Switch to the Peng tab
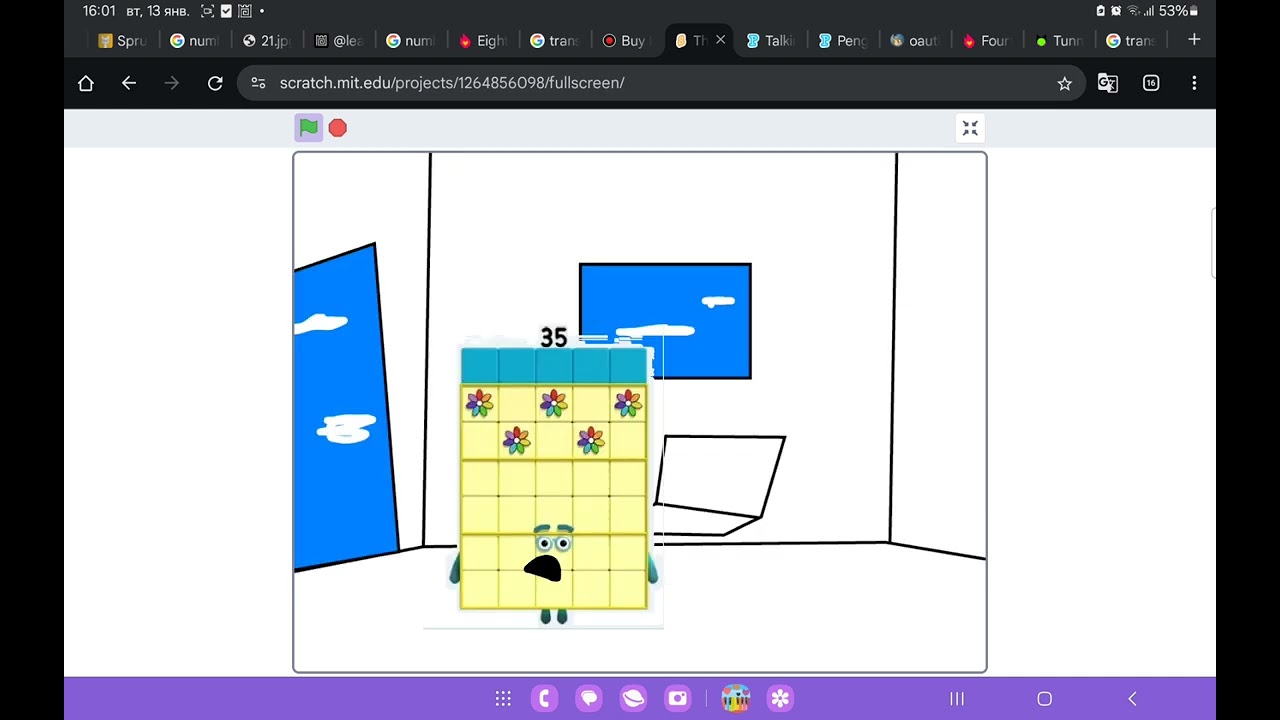The width and height of the screenshot is (1280, 720). click(x=843, y=41)
